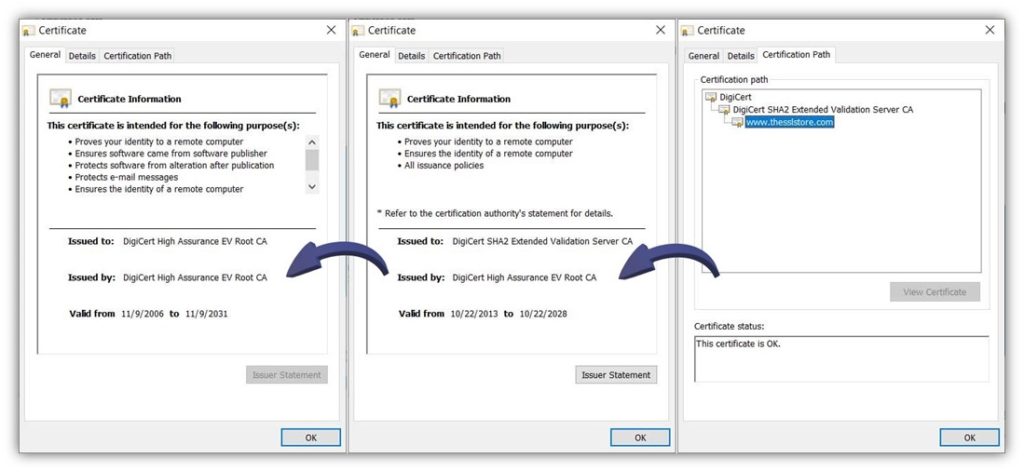The height and width of the screenshot is (472, 1024).
Task: Close the right Certificate window
Action: (x=990, y=30)
